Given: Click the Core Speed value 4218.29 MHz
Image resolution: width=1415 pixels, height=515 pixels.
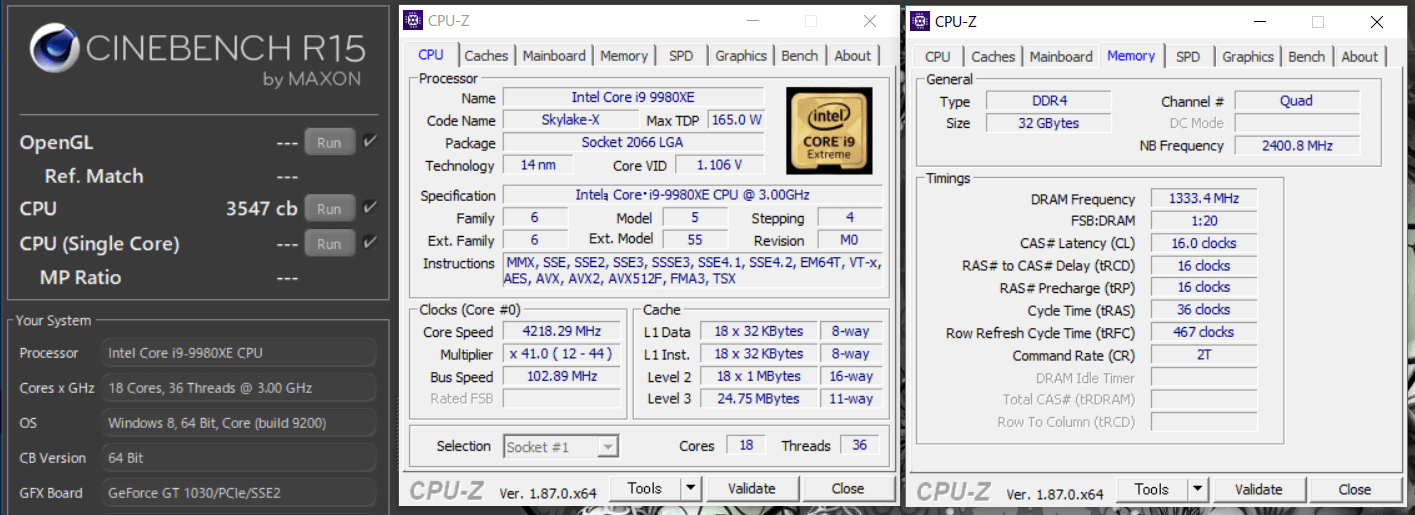Looking at the screenshot, I should pos(561,331).
